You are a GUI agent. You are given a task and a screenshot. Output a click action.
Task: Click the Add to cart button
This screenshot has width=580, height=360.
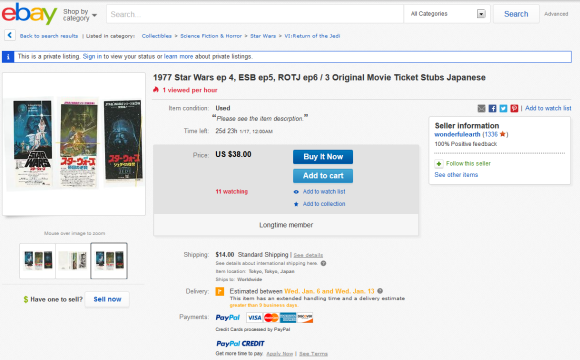click(x=323, y=176)
